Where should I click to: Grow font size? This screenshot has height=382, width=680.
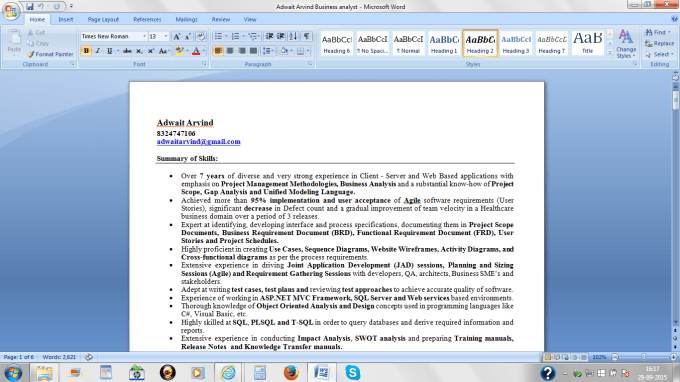pos(177,36)
